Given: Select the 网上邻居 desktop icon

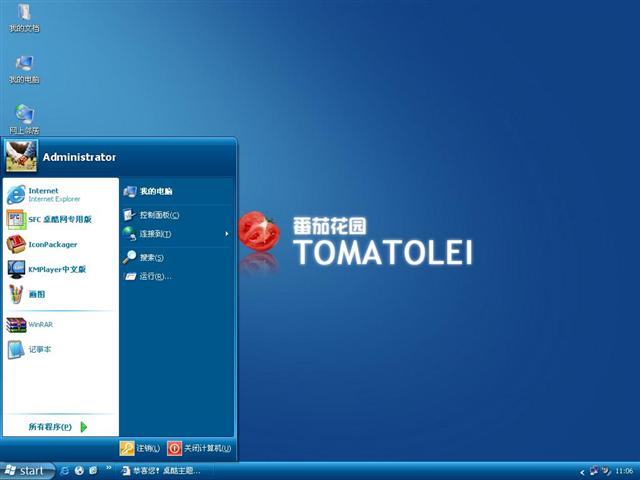Looking at the screenshot, I should (x=24, y=120).
